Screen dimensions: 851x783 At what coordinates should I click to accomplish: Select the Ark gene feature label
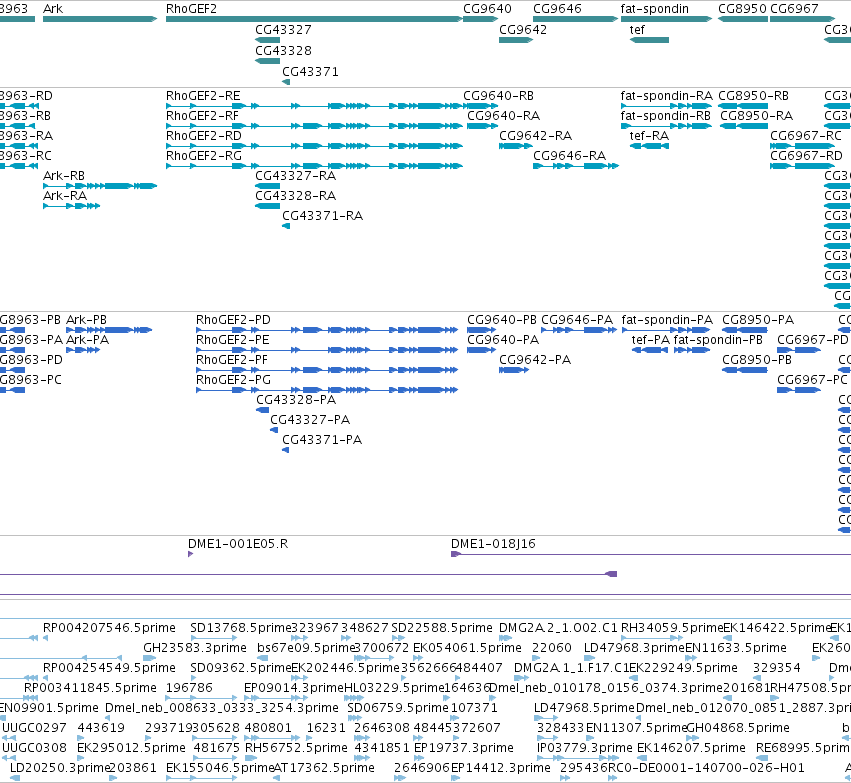53,9
